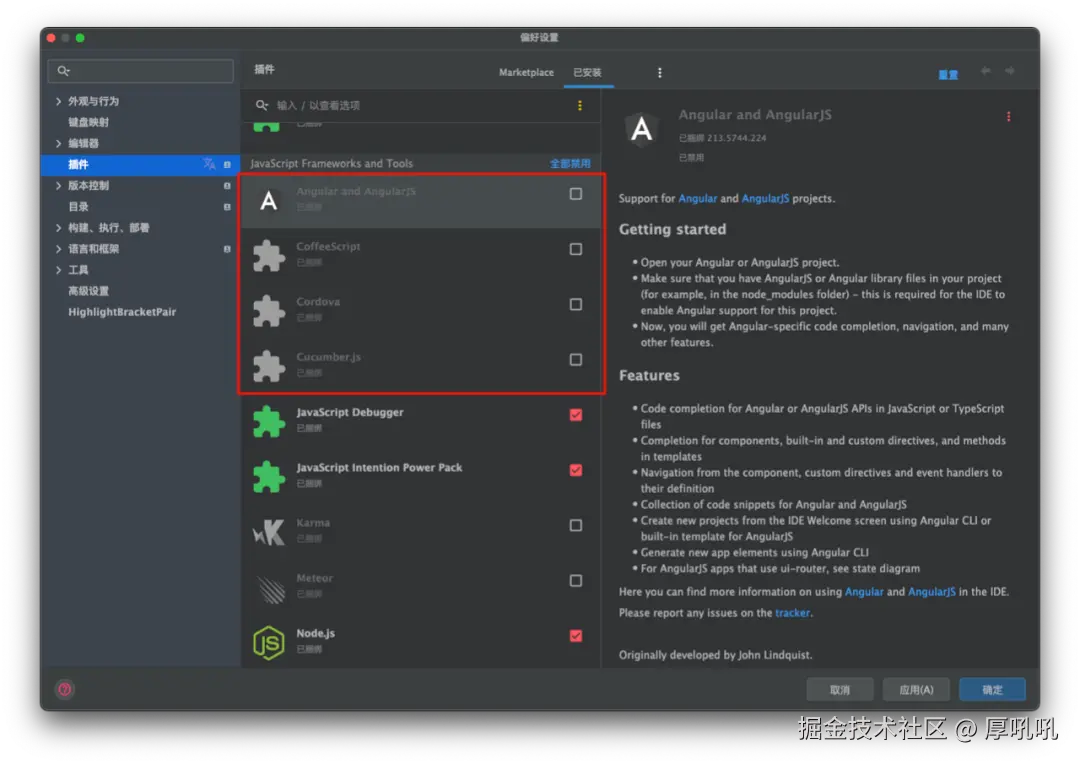Click the Meteor plugin icon
Image resolution: width=1080 pixels, height=764 pixels.
click(x=270, y=588)
